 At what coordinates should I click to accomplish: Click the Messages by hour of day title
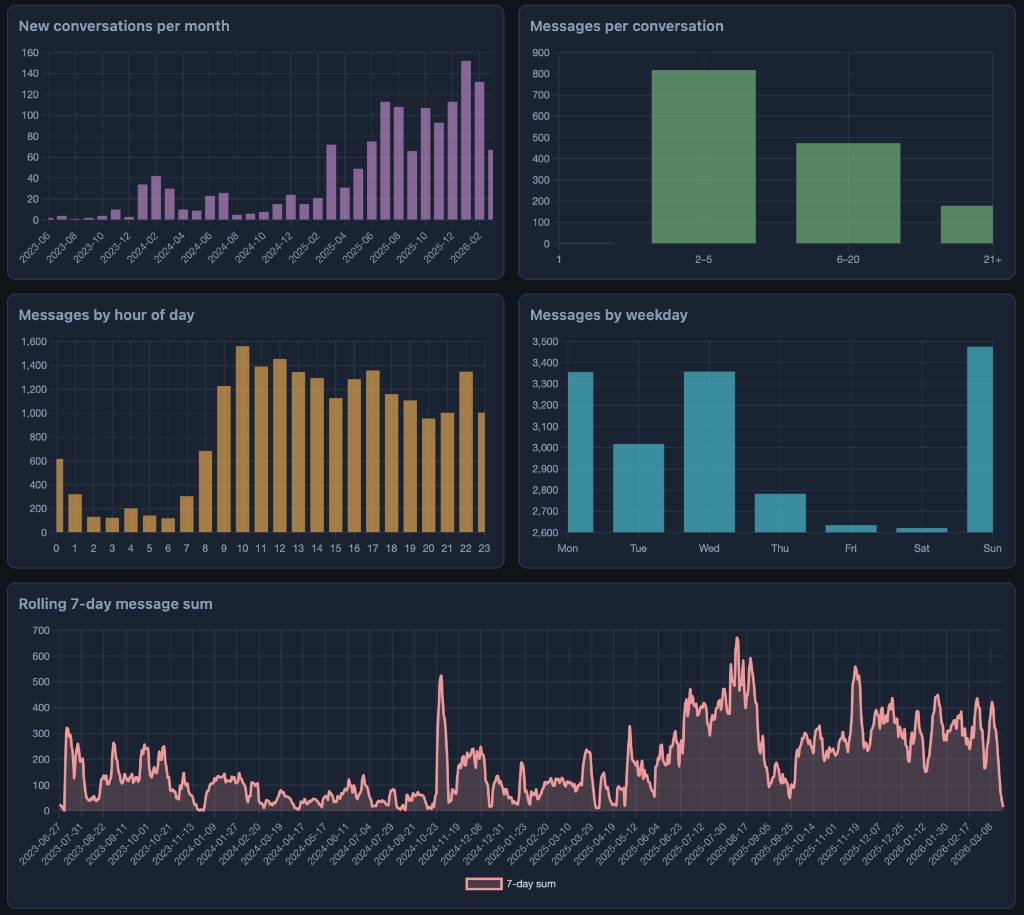pyautogui.click(x=110, y=315)
